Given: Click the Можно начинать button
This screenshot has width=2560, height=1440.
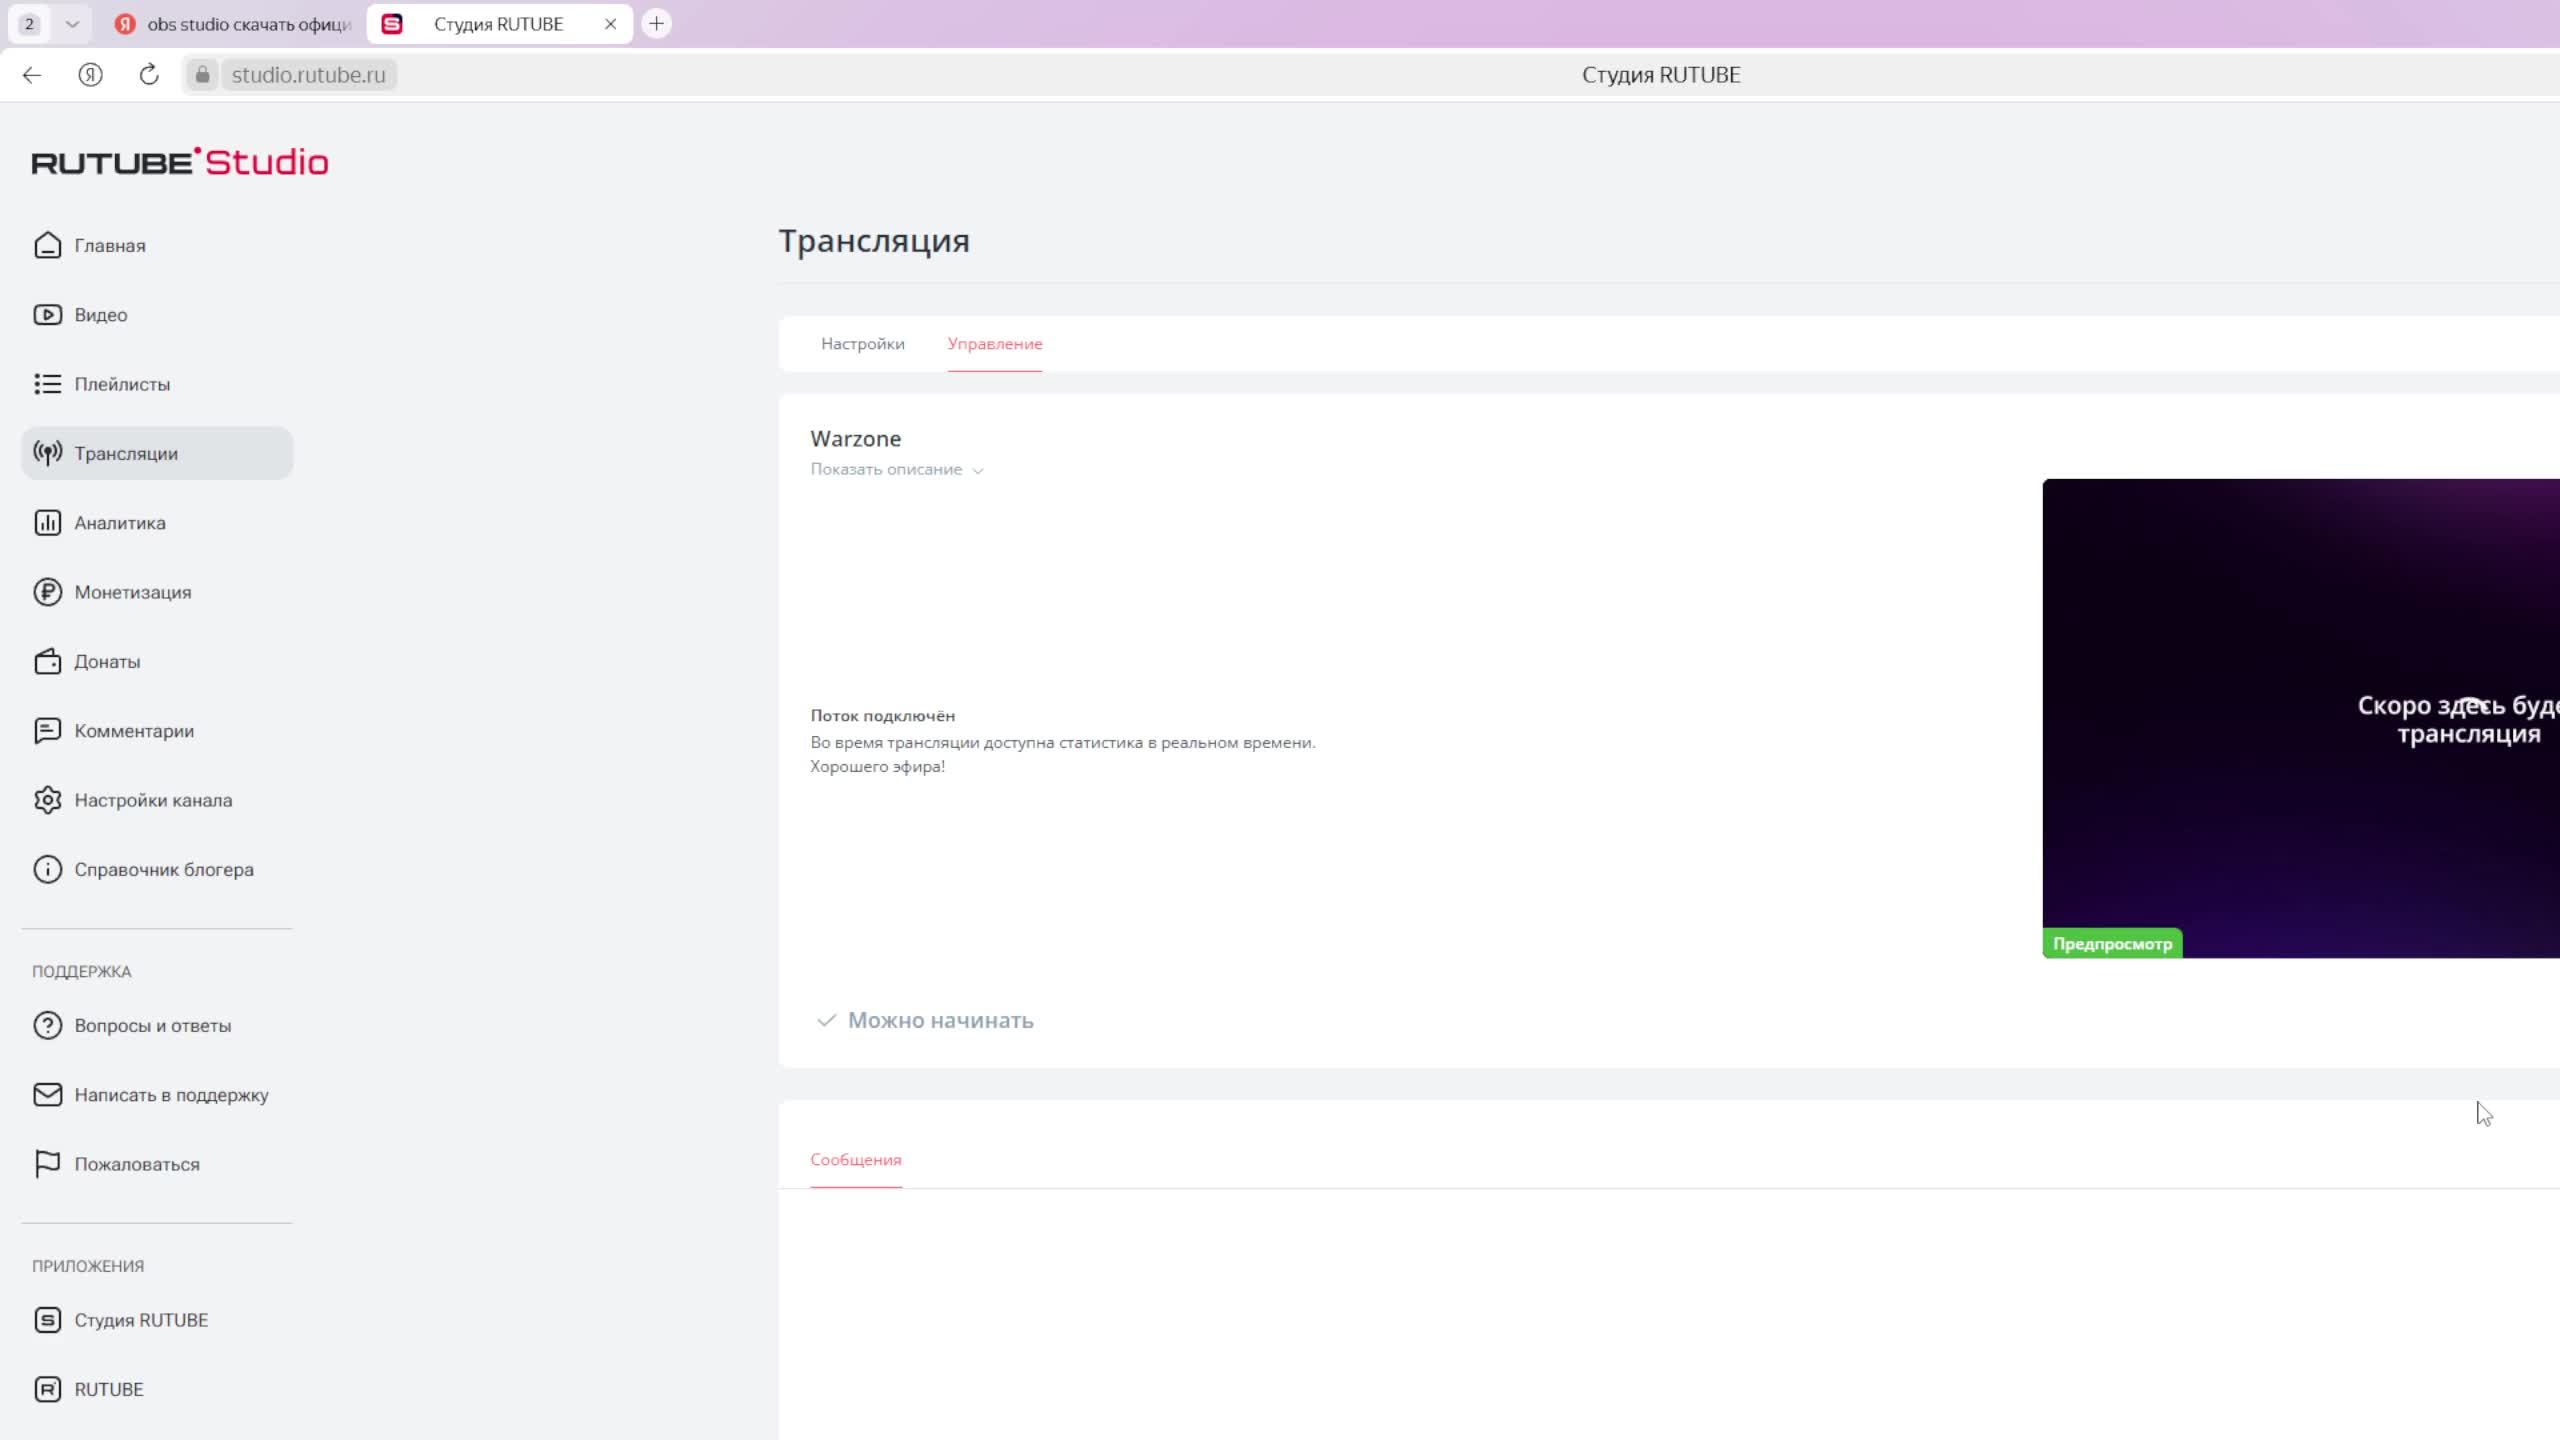Looking at the screenshot, I should coord(926,1021).
